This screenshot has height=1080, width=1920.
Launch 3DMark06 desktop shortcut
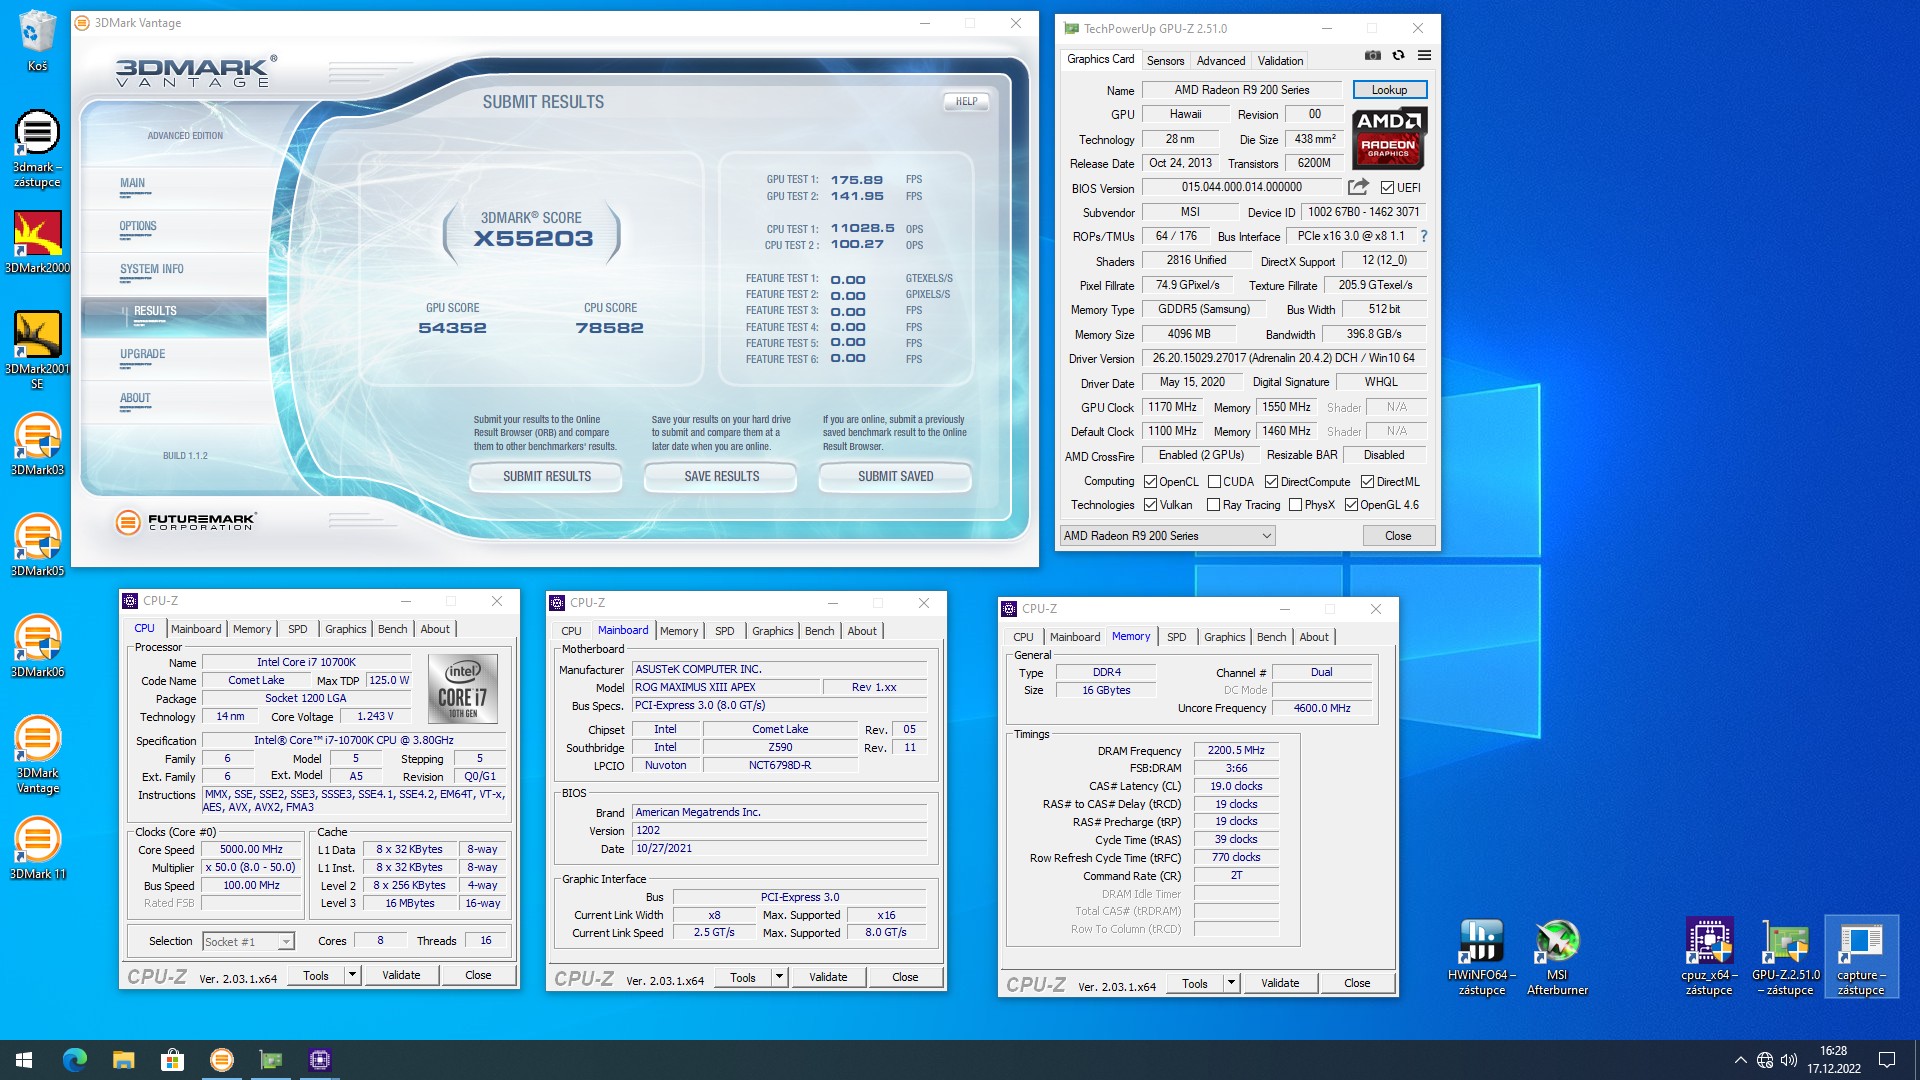pos(37,646)
